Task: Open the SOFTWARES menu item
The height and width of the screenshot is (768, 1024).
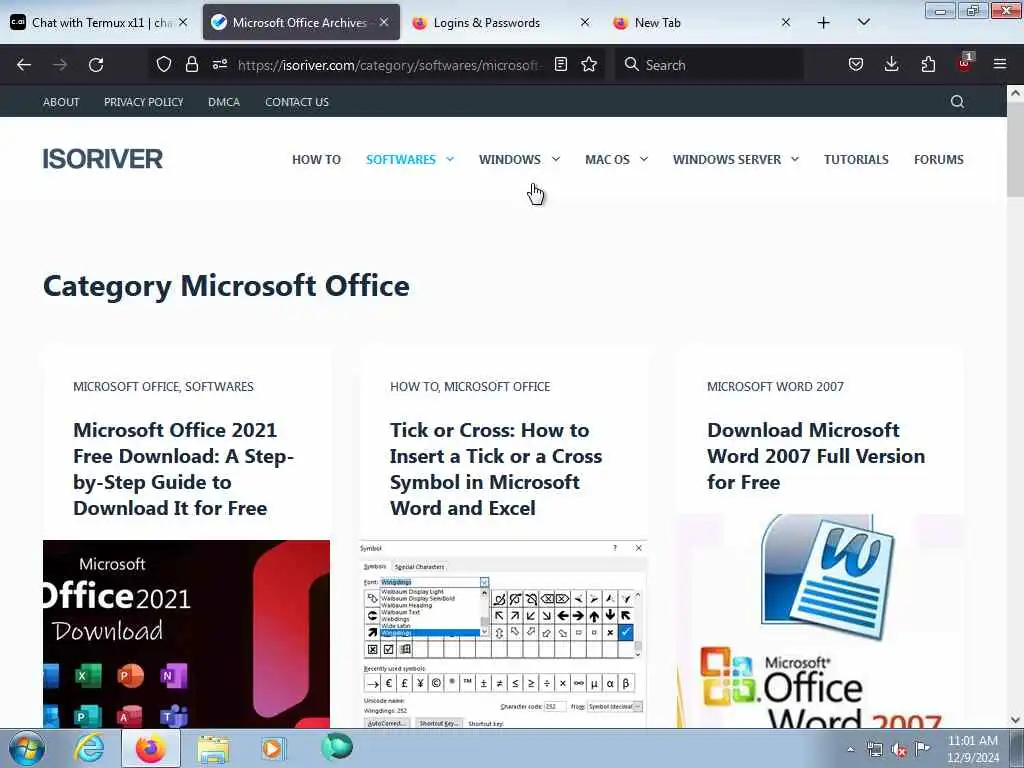Action: point(400,159)
